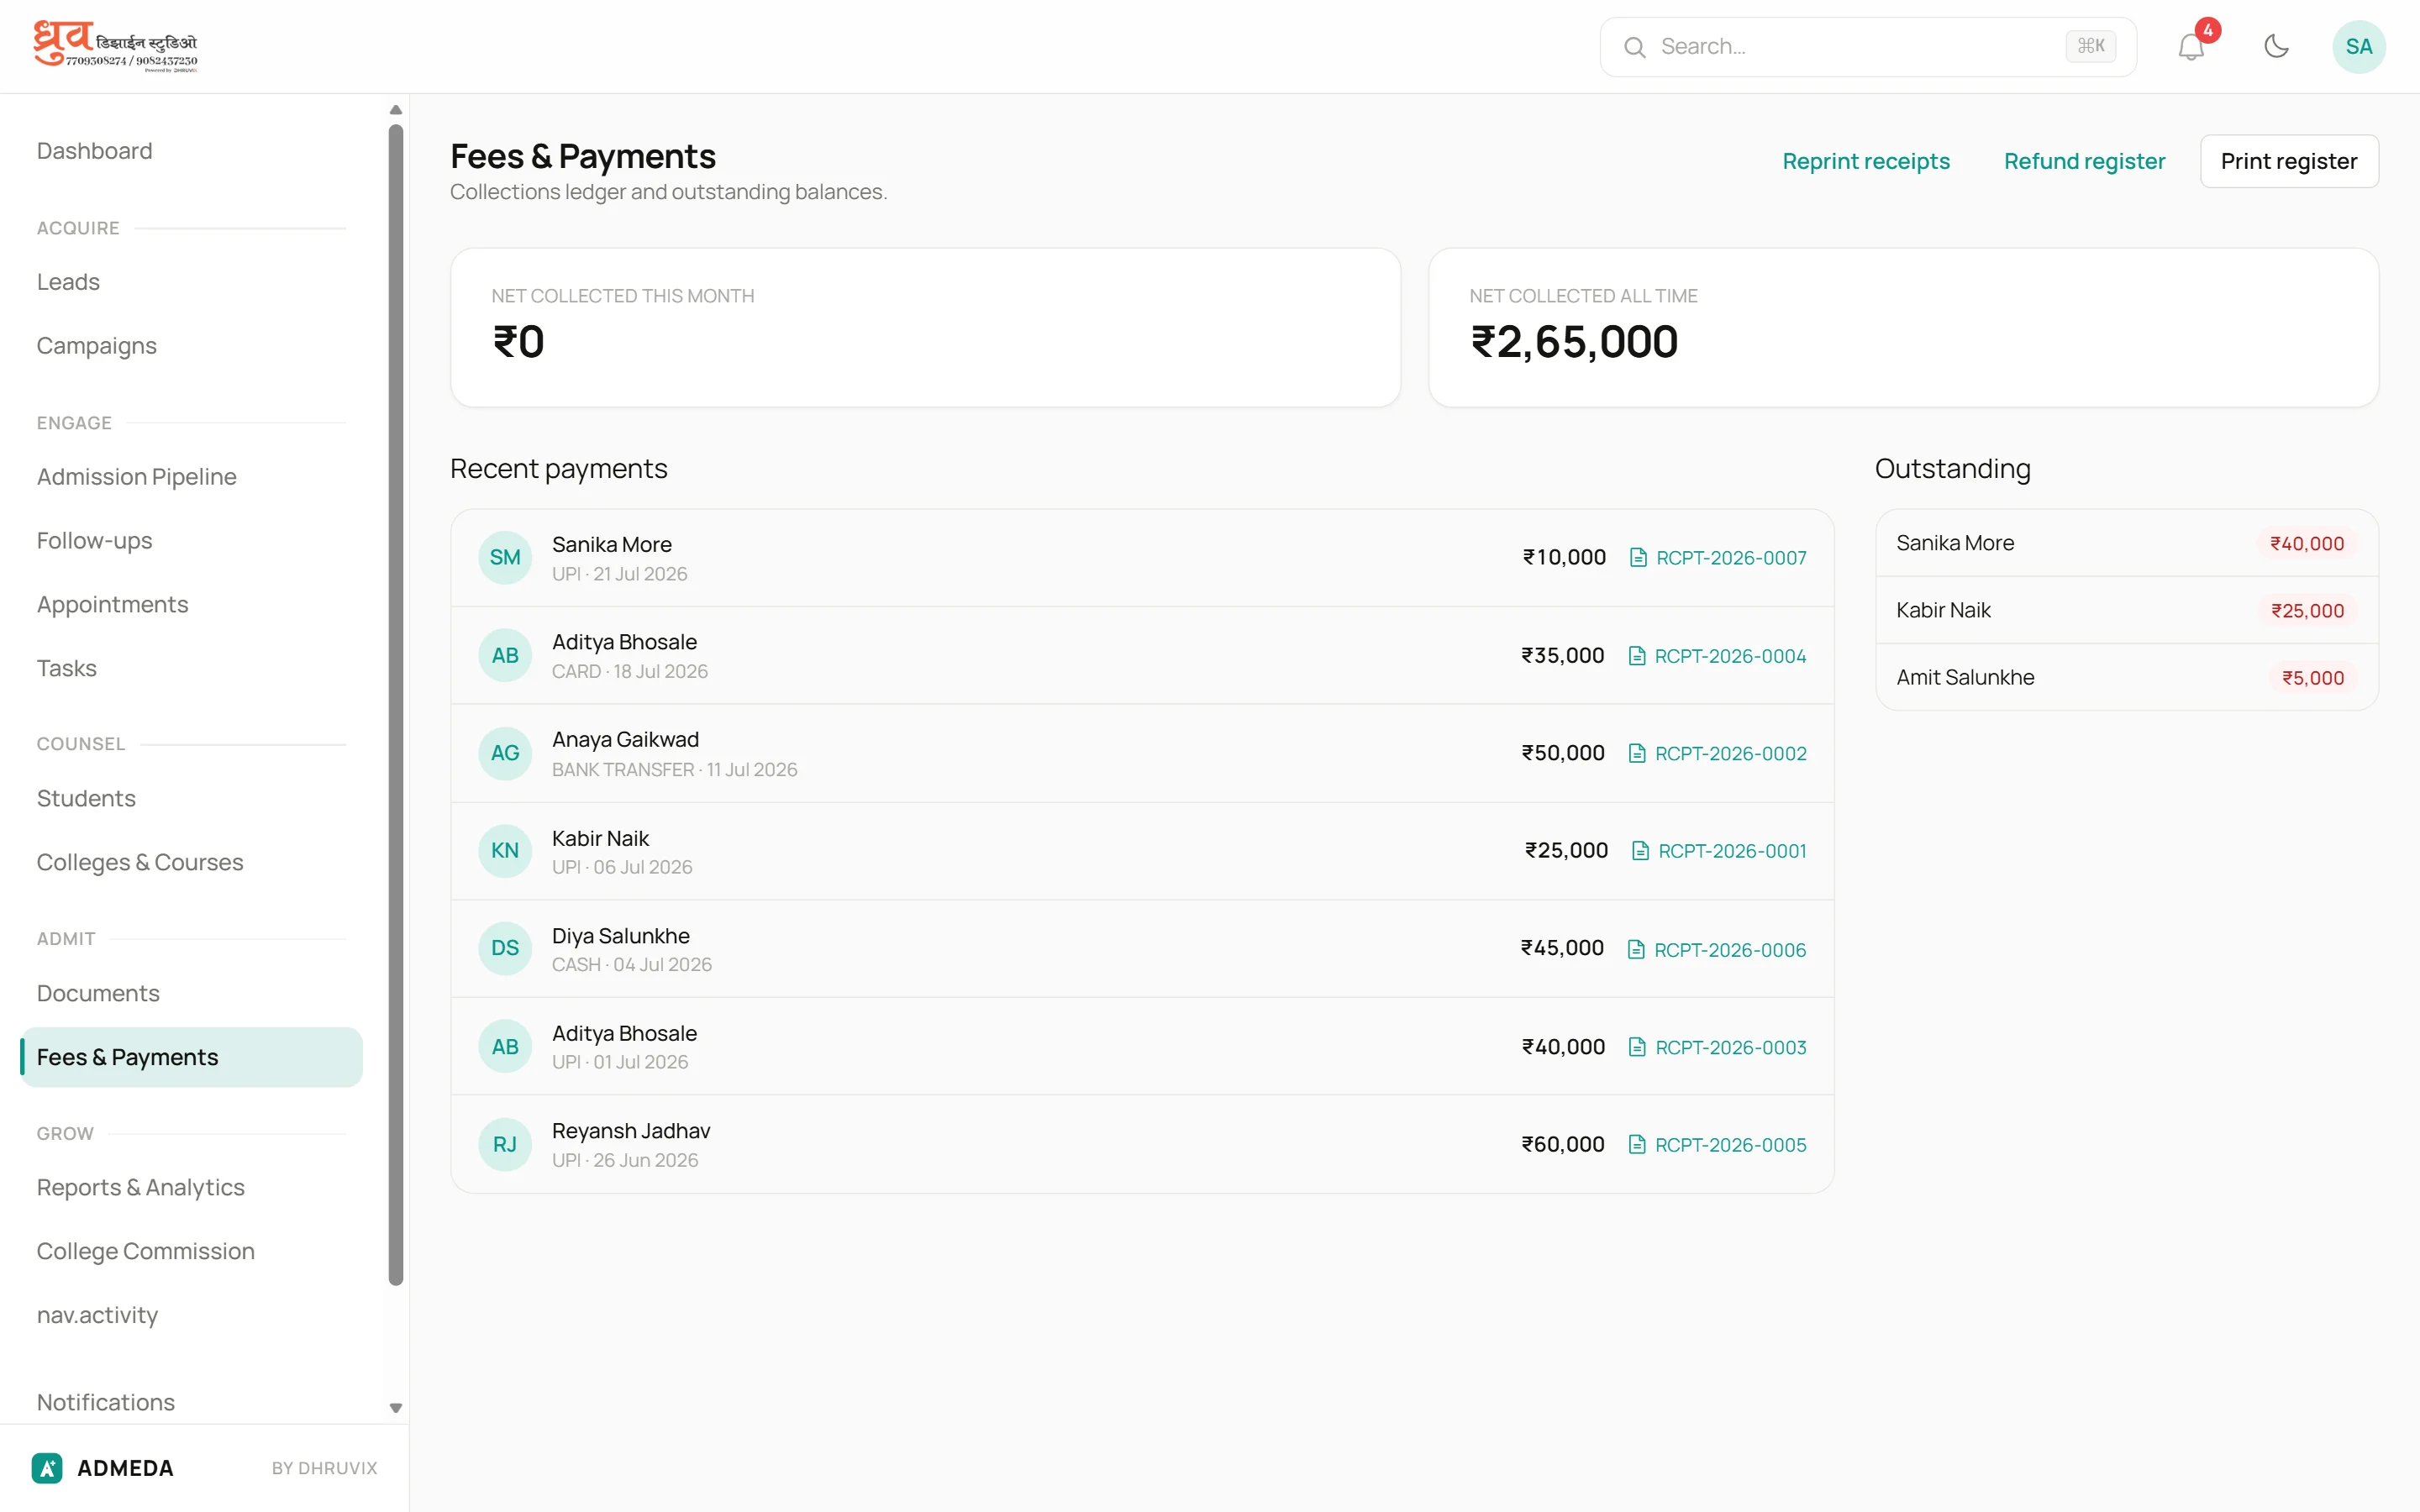Open receipt icon for RCPT-2026-0003
The width and height of the screenshot is (2420, 1512).
(x=1637, y=1047)
